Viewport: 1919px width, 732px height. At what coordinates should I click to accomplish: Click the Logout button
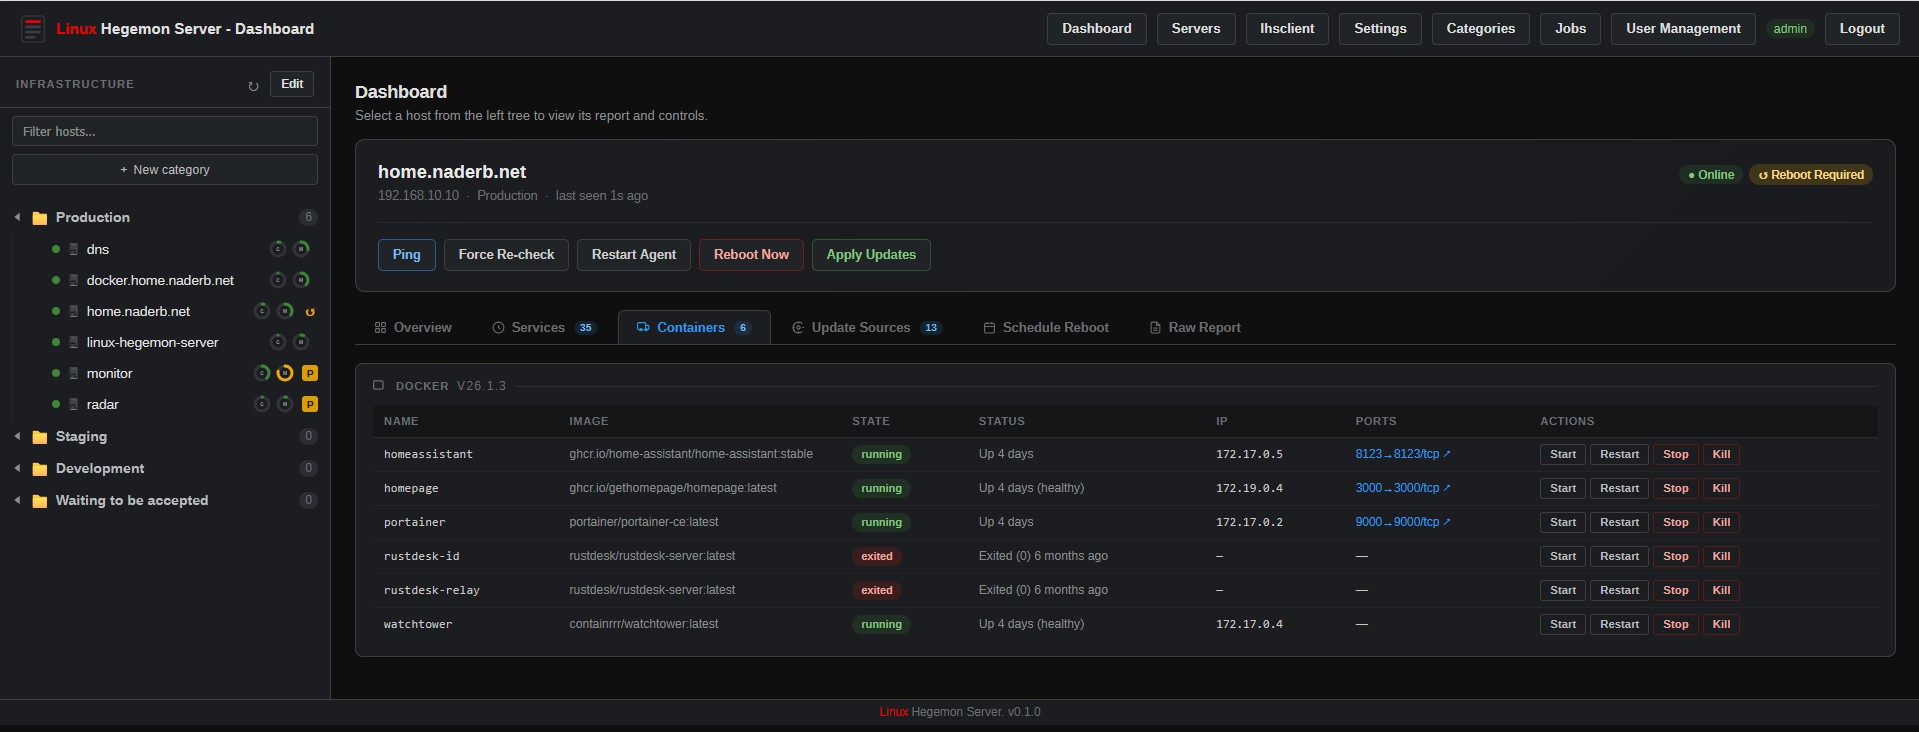pyautogui.click(x=1862, y=29)
